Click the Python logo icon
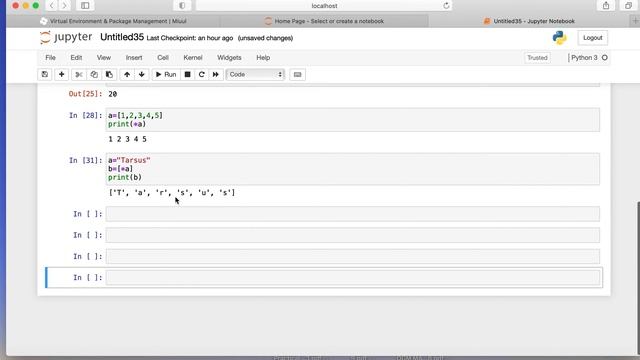Image resolution: width=640 pixels, height=360 pixels. pos(560,38)
